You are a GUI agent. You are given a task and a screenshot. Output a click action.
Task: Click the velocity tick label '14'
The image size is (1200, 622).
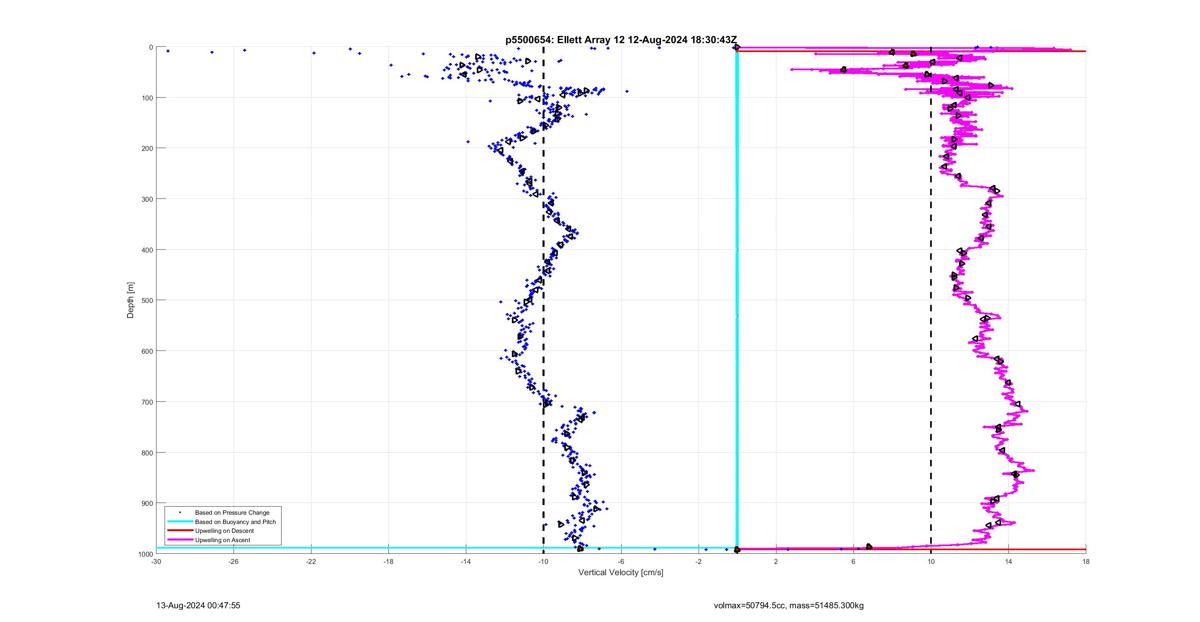point(1008,562)
